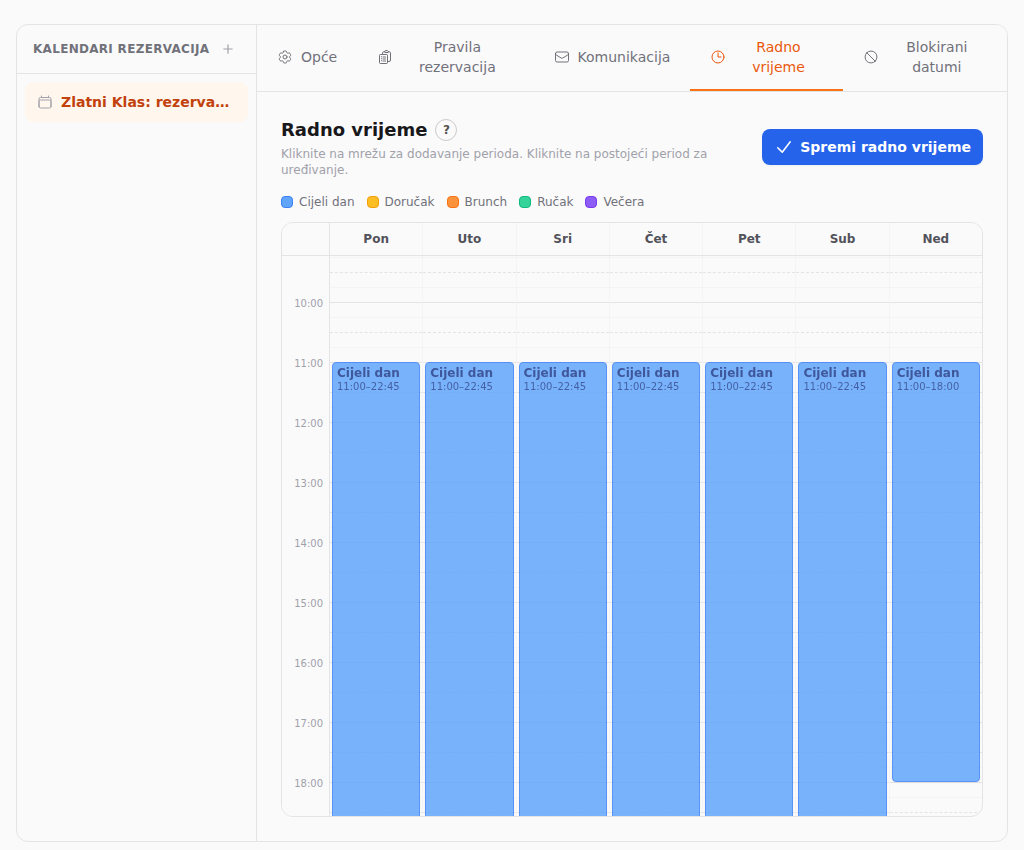1024x850 pixels.
Task: Click the blocked-circle icon of Blokirani datumi
Action: pos(871,57)
